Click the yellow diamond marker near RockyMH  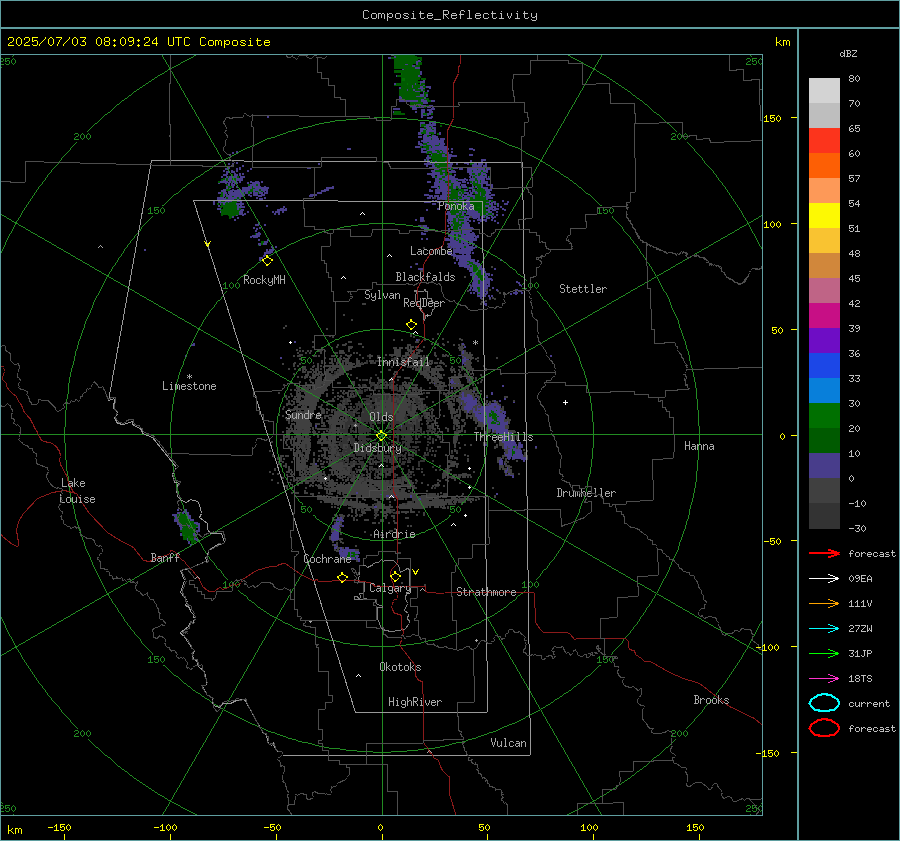click(267, 261)
